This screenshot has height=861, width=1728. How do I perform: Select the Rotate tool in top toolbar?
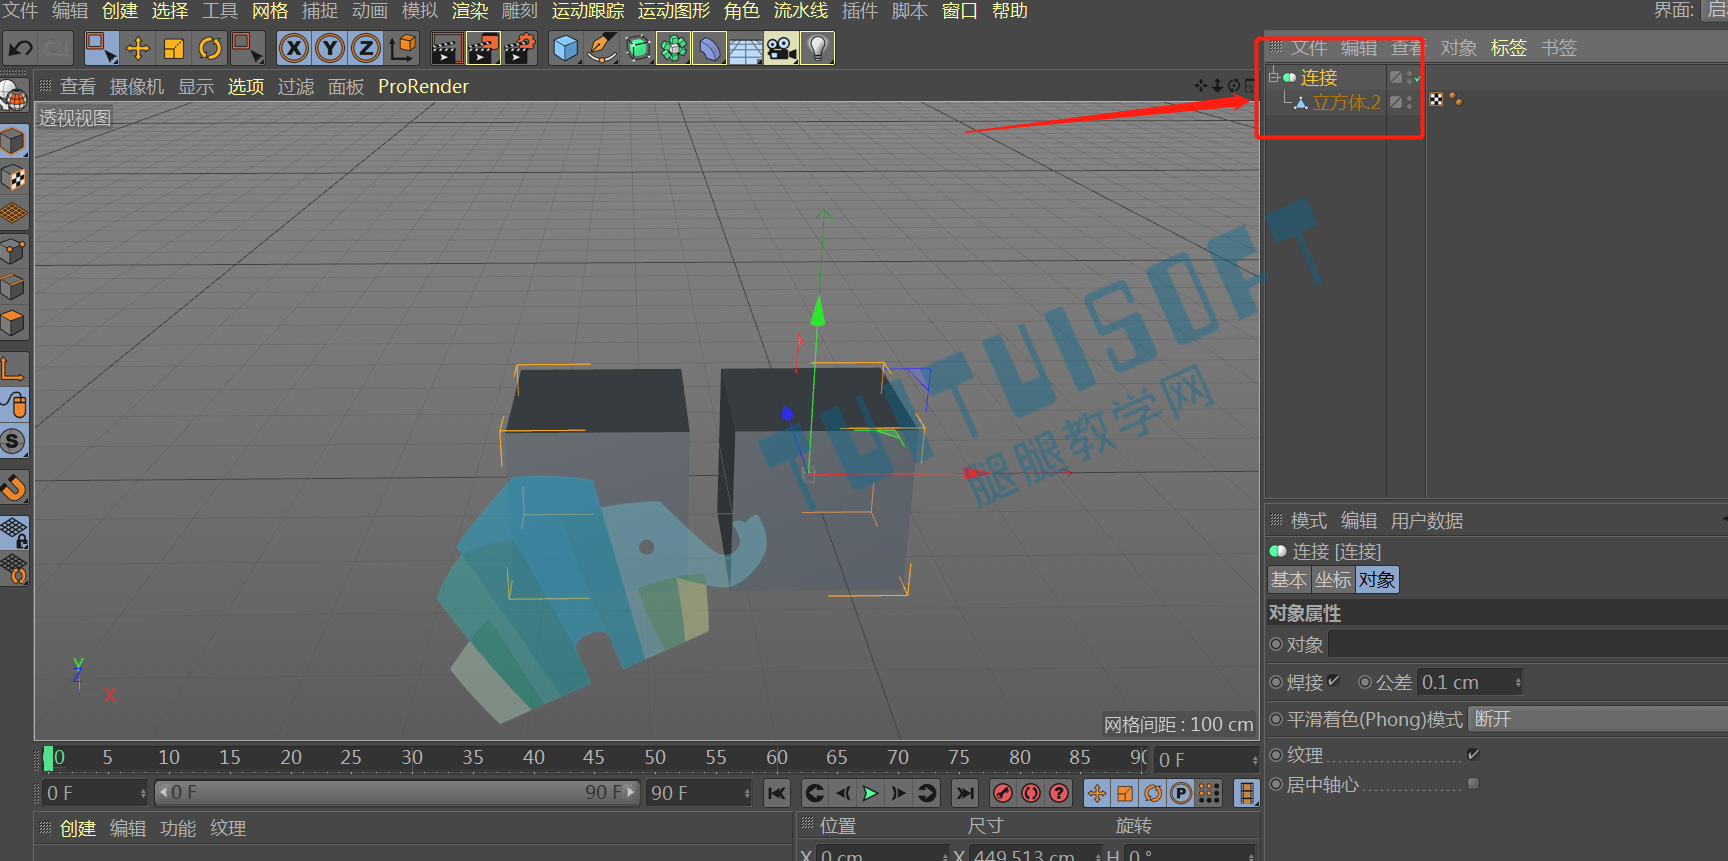pyautogui.click(x=210, y=48)
